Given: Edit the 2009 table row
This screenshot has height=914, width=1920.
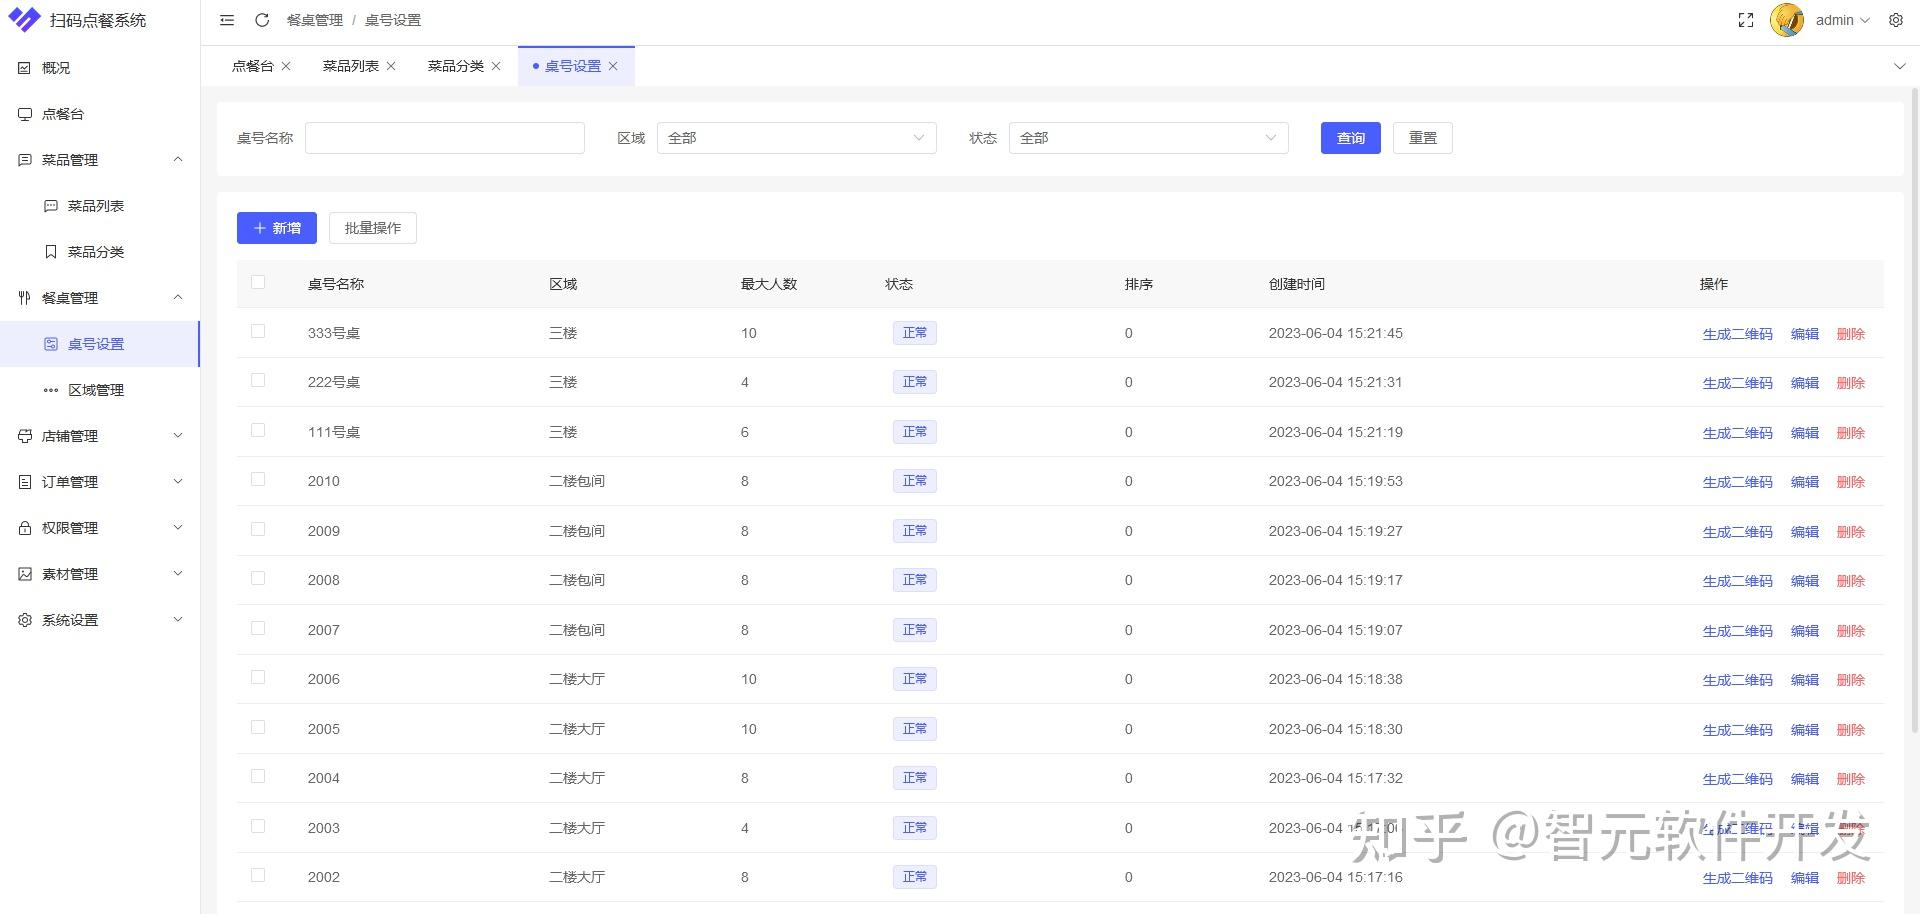Looking at the screenshot, I should click(x=1805, y=532).
